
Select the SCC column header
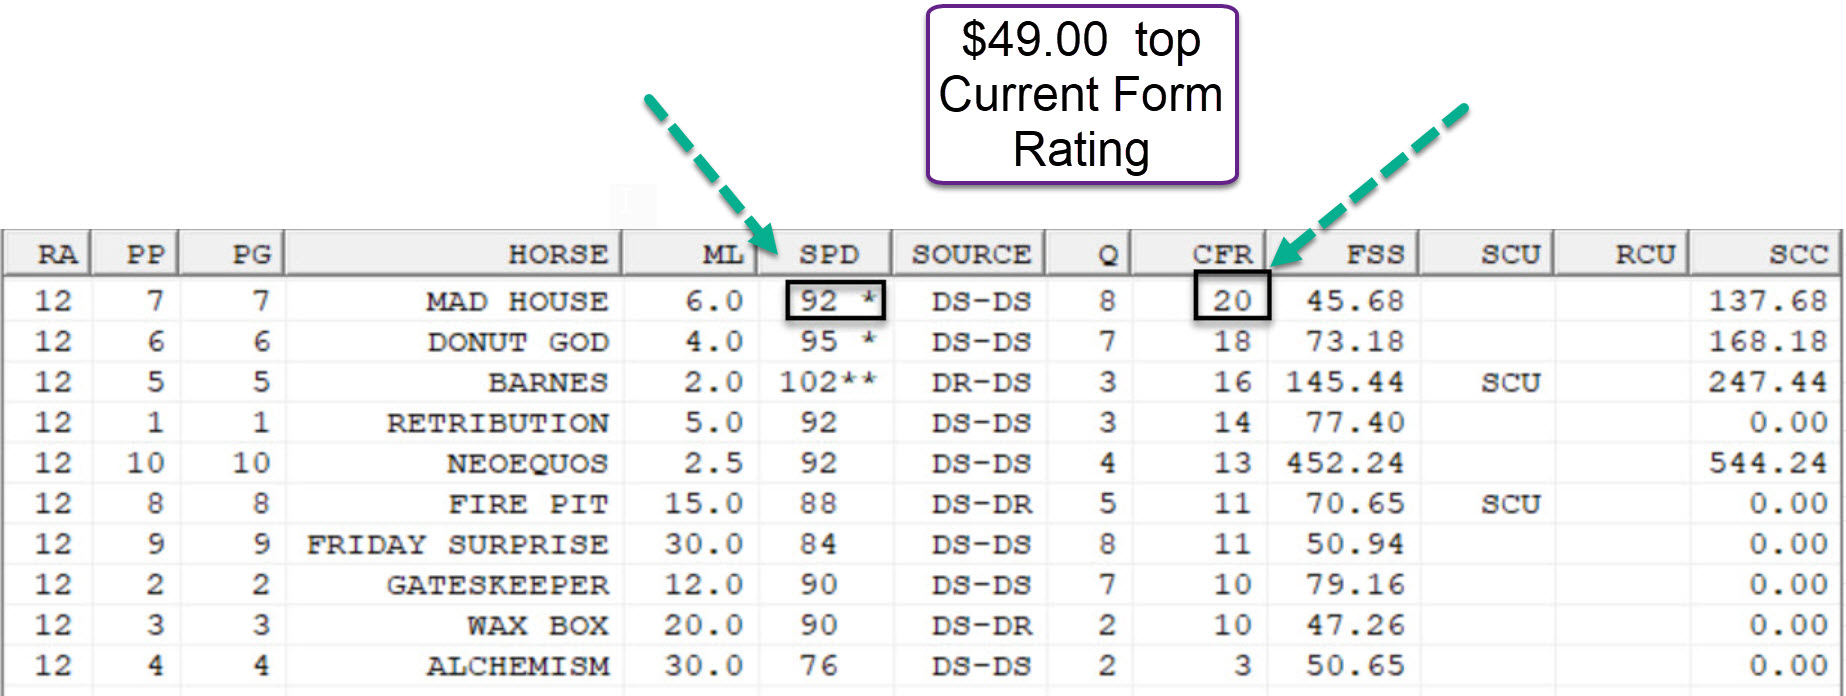pyautogui.click(x=1797, y=254)
